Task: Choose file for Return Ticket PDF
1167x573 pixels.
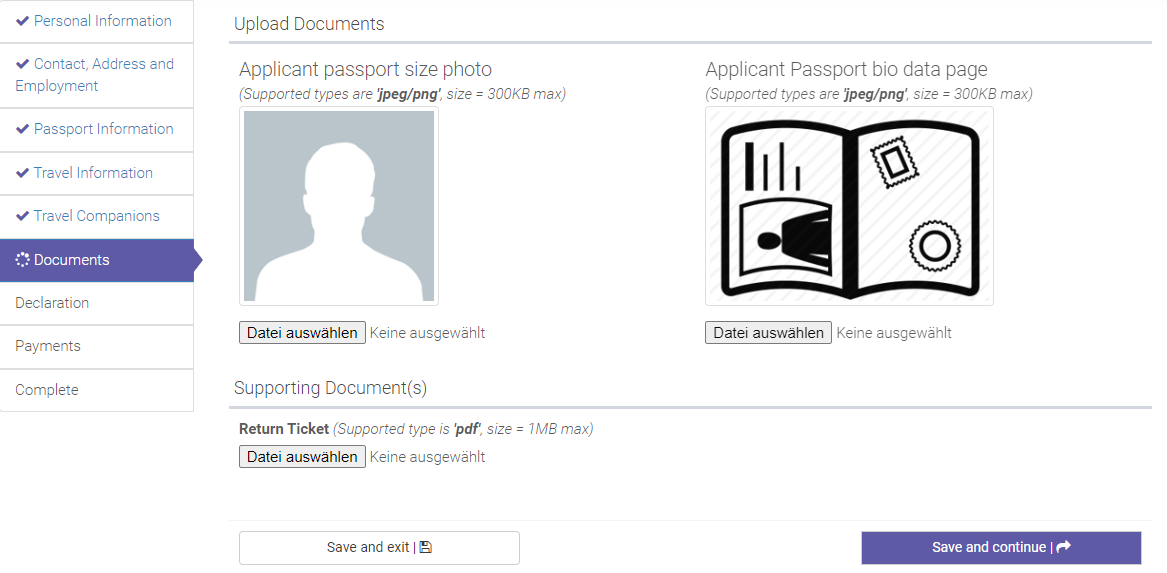Action: pyautogui.click(x=302, y=457)
